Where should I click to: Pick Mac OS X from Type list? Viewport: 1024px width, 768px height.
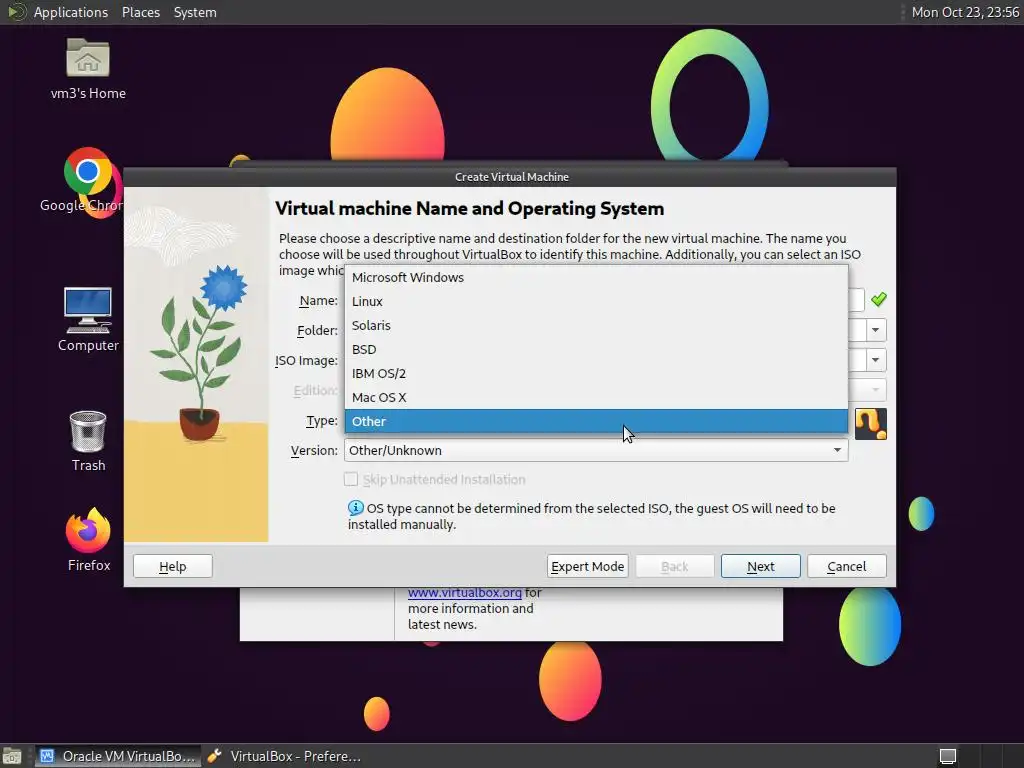[596, 397]
